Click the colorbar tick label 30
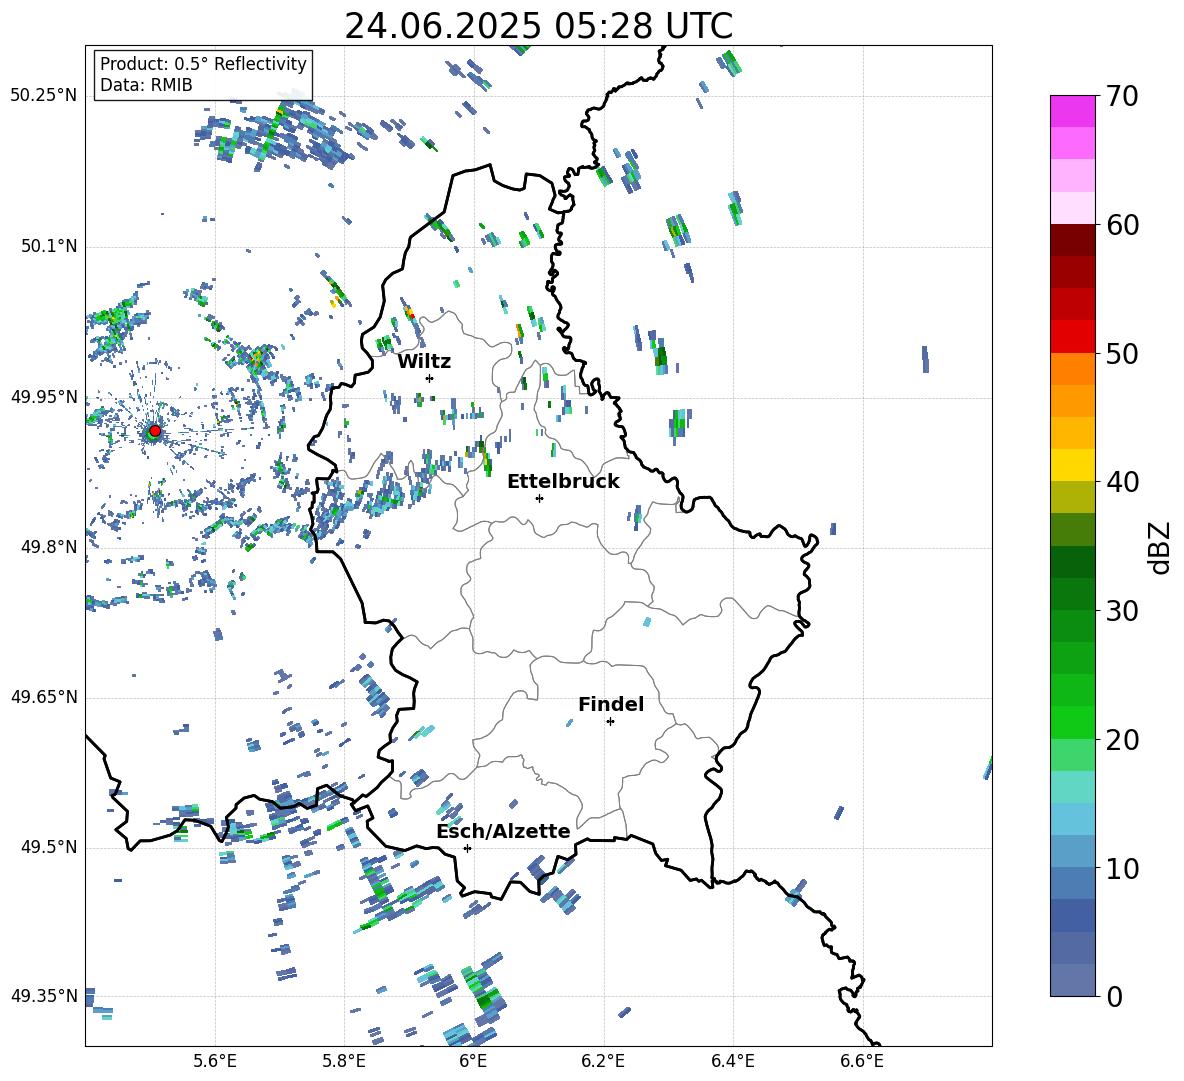The image size is (1184, 1081). point(1122,611)
